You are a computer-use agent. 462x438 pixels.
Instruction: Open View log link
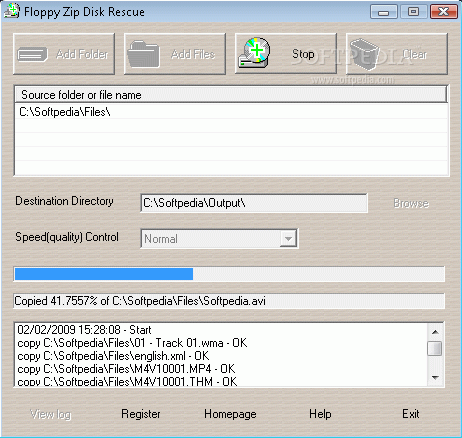pyautogui.click(x=51, y=414)
